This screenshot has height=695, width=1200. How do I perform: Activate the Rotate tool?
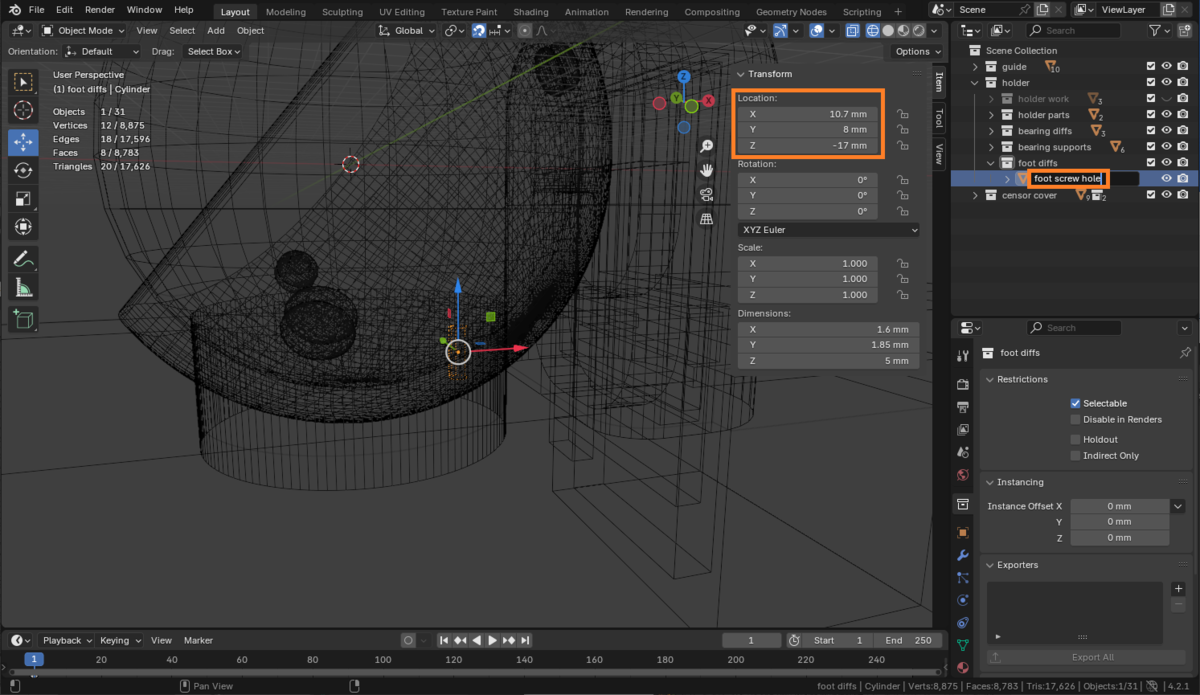click(x=23, y=170)
